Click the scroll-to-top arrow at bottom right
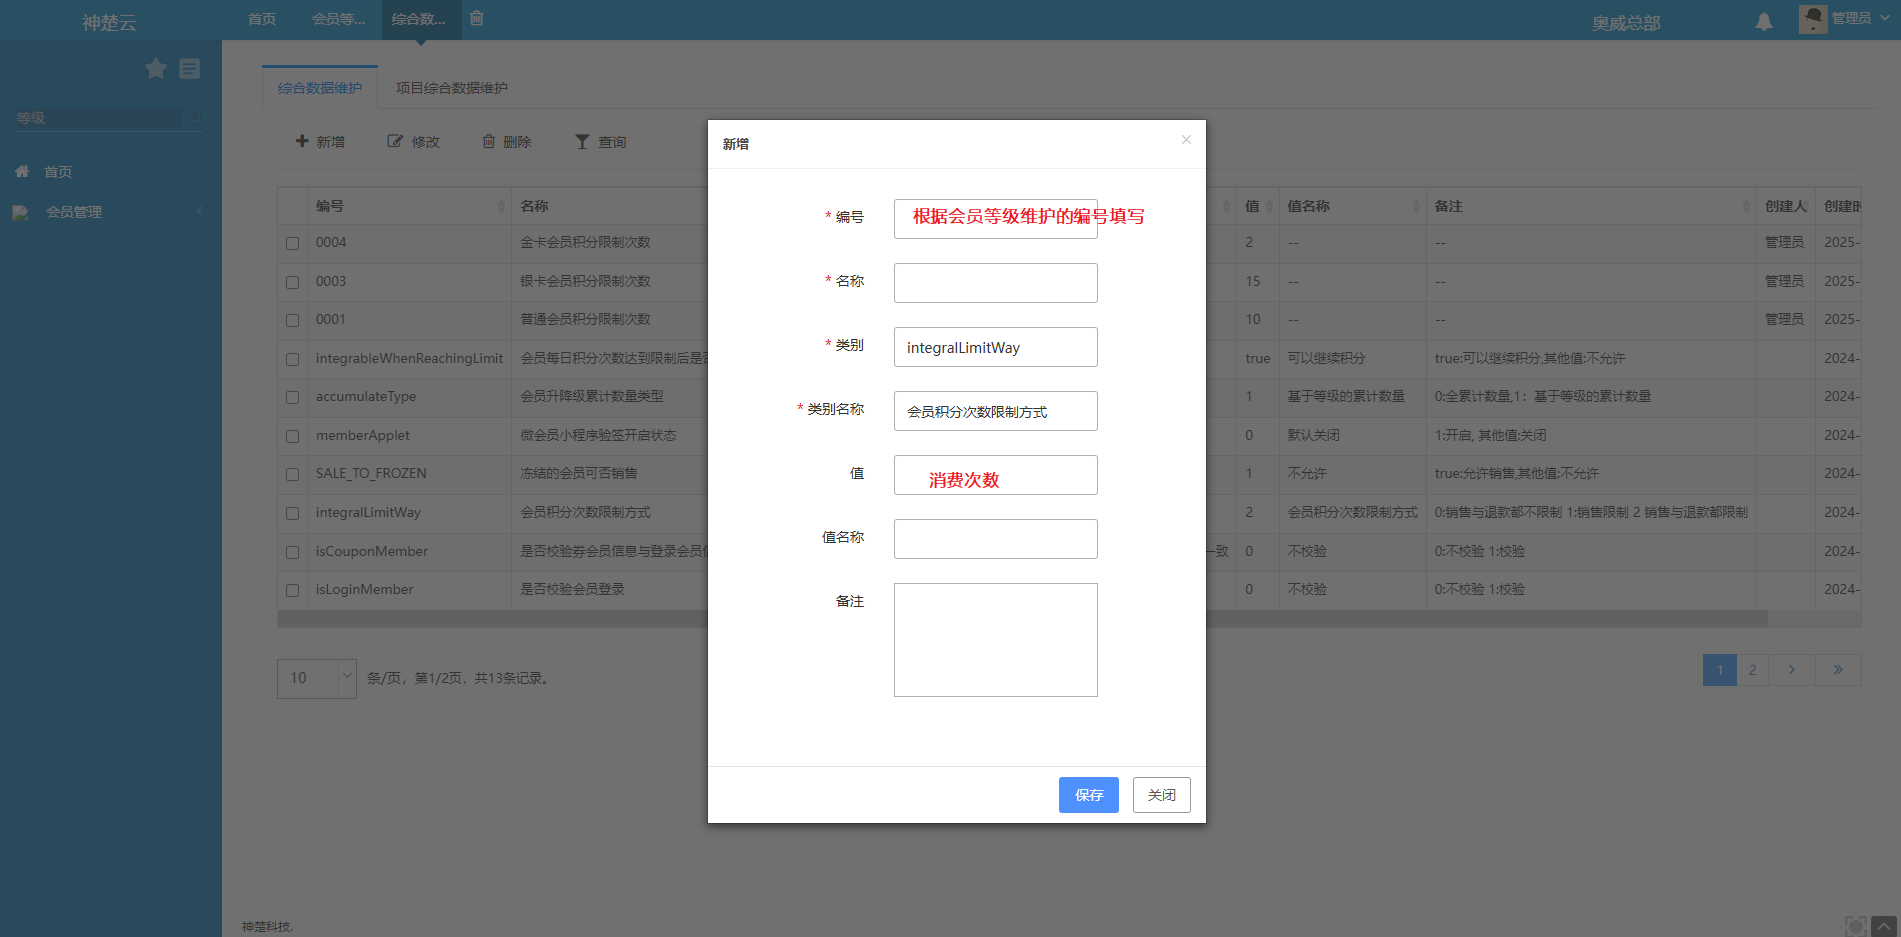 tap(1884, 926)
